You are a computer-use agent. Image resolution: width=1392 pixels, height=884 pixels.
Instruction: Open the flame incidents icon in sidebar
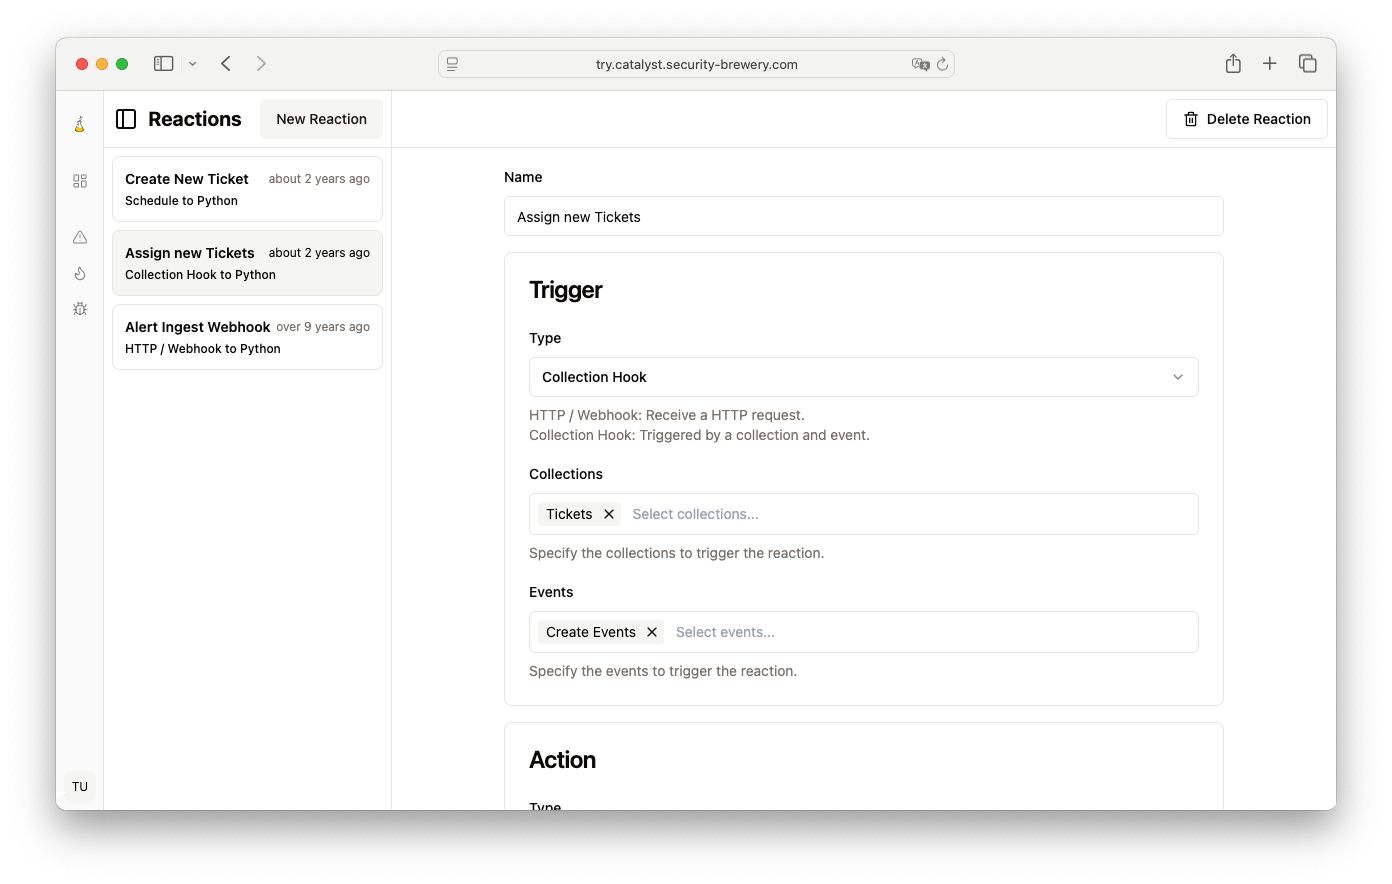point(80,273)
